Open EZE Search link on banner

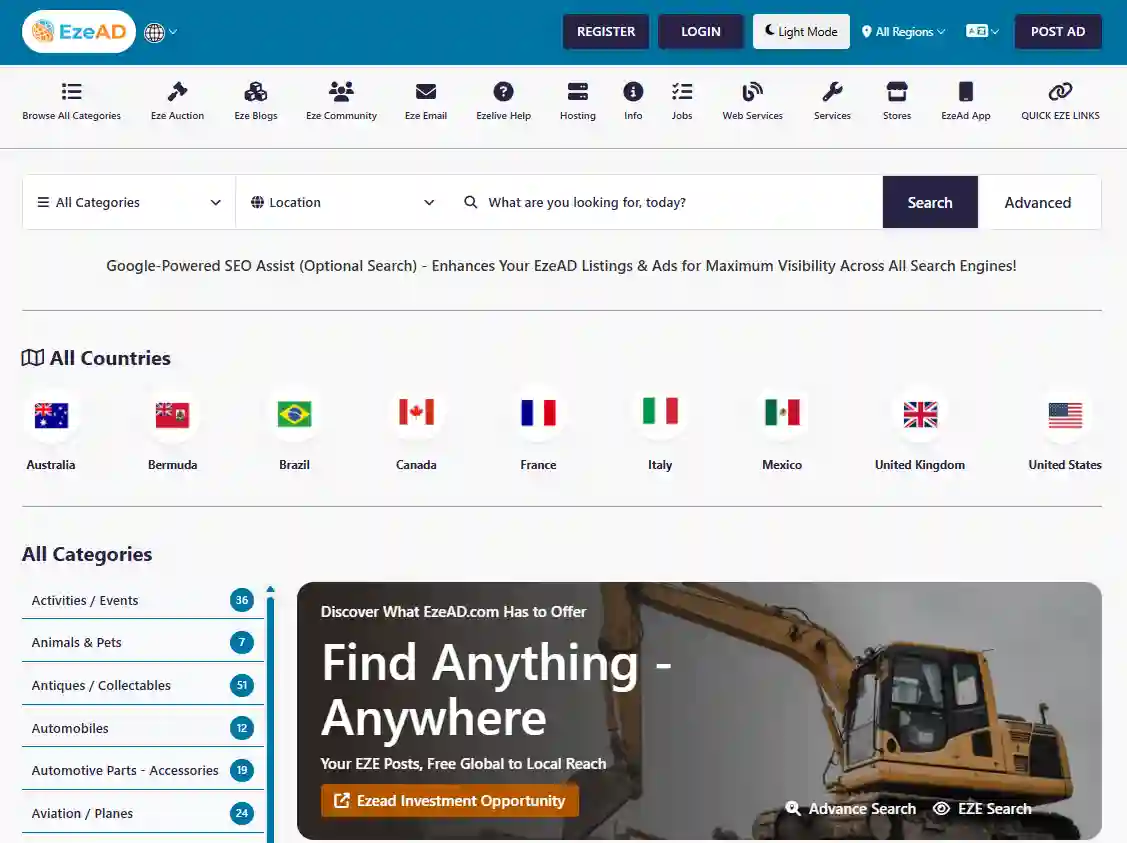pos(982,809)
